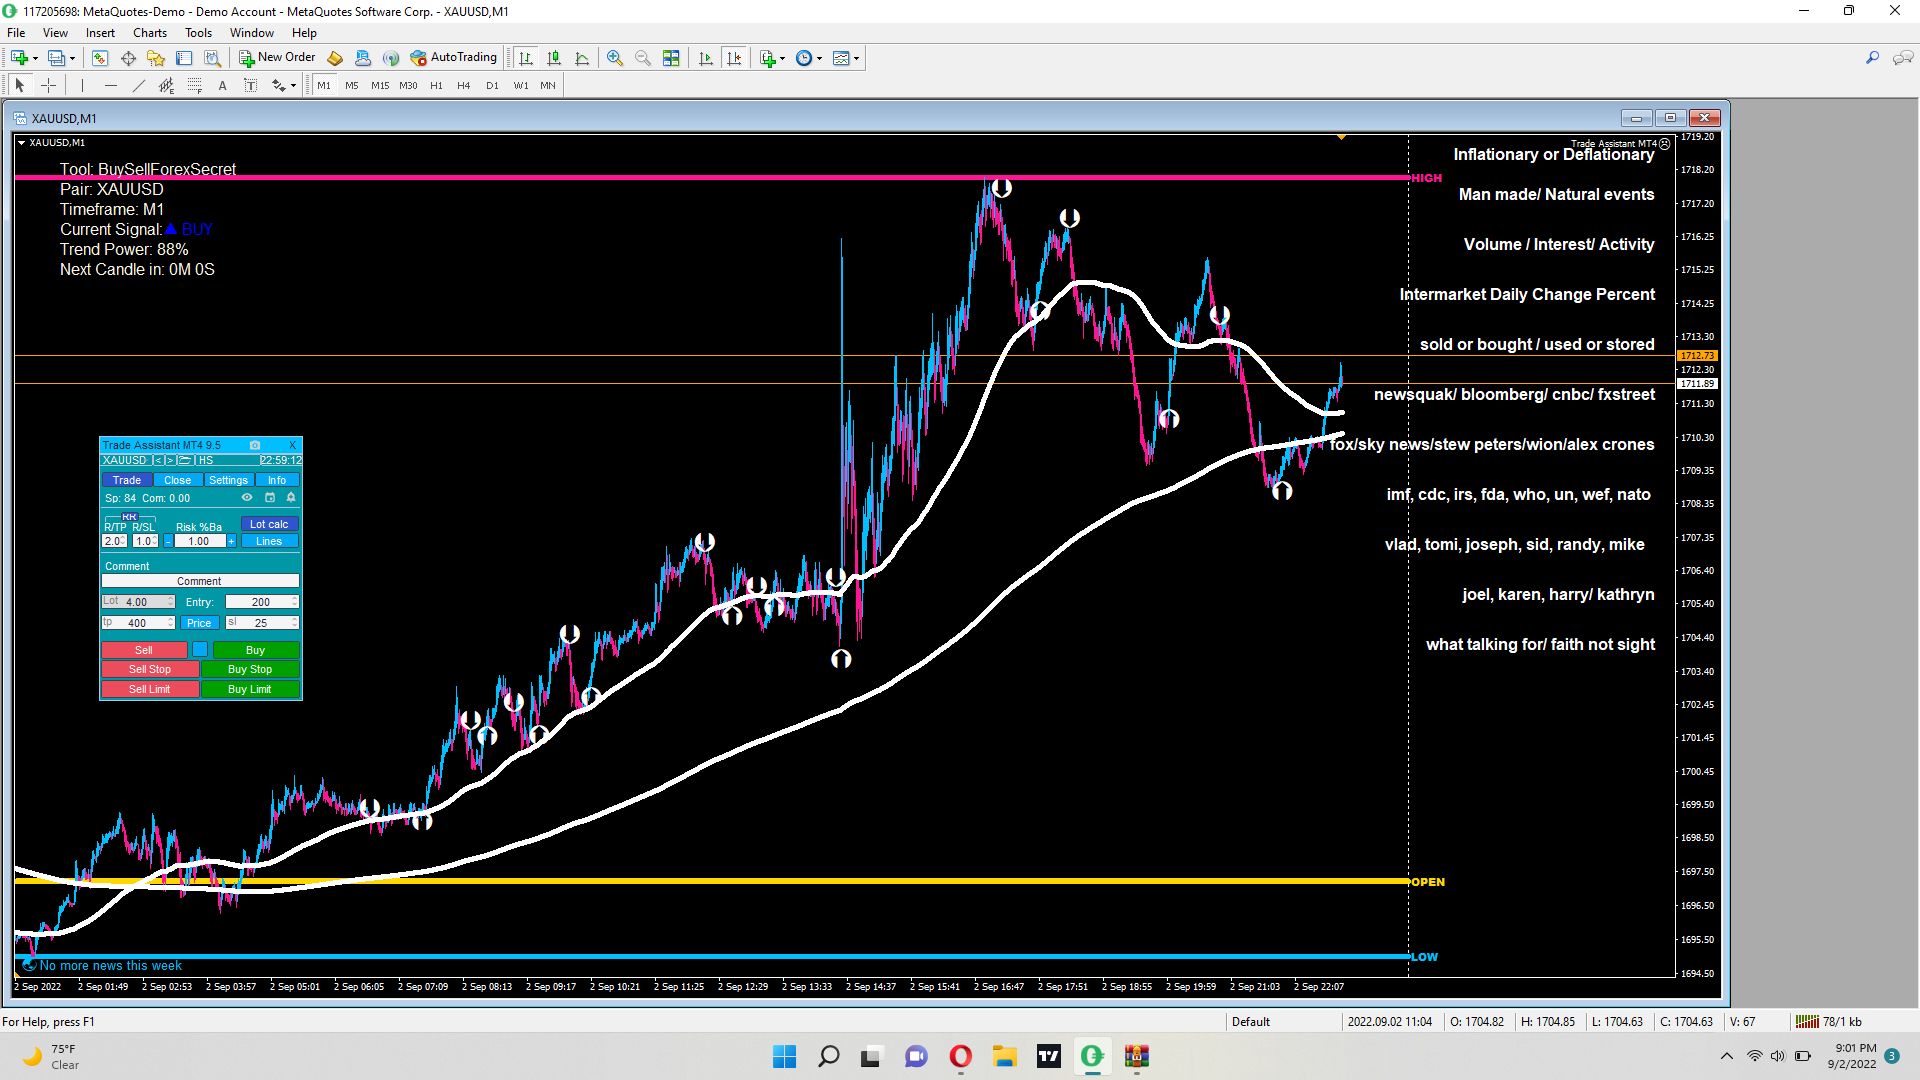Screen dimensions: 1920x1080
Task: Select the draw trendline tool
Action: click(139, 86)
